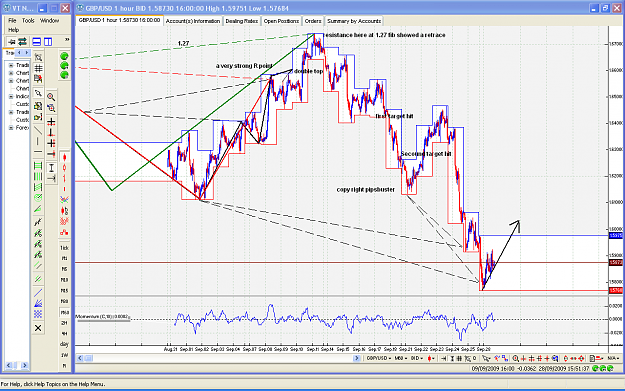Click the right arrow beside the Tra... panel tab
This screenshot has width=625, height=391.
pyautogui.click(x=26, y=53)
